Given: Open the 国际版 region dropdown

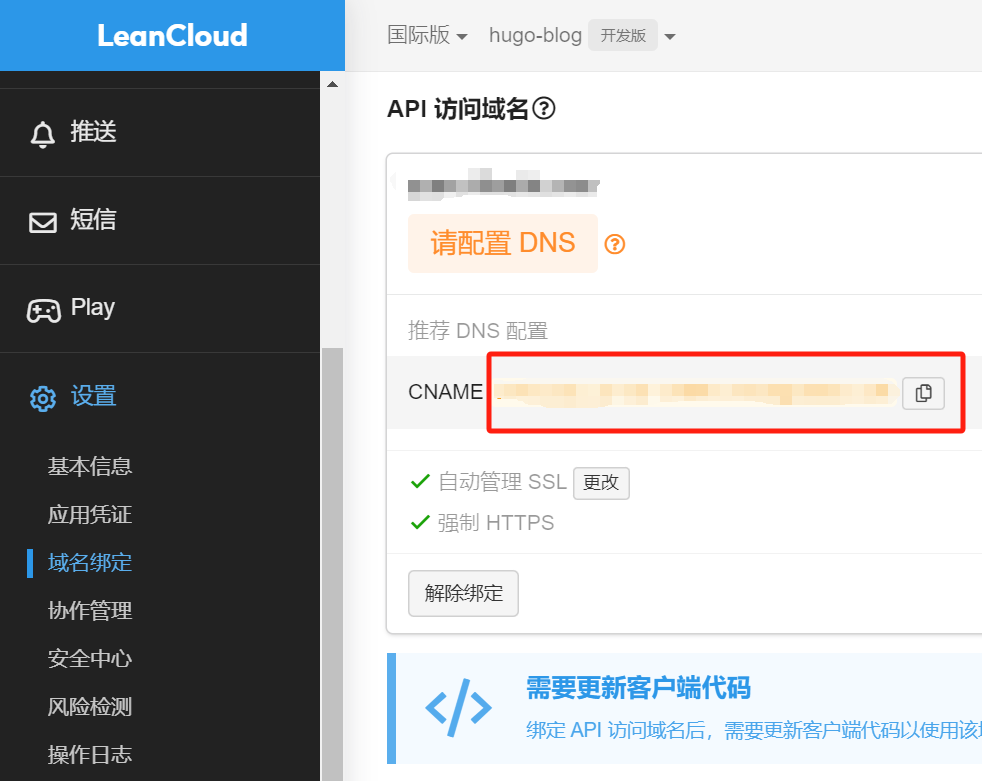Looking at the screenshot, I should 427,36.
